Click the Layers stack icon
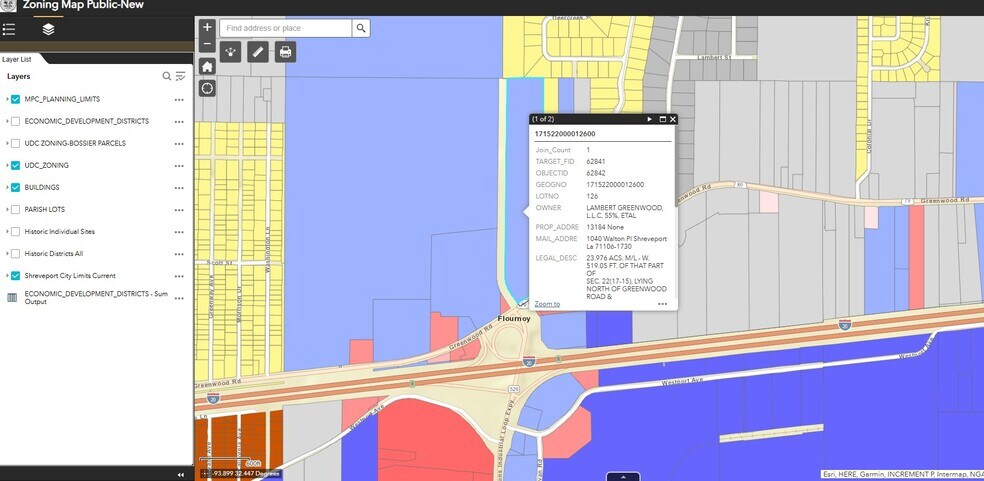Viewport: 984px width, 481px height. (x=48, y=30)
